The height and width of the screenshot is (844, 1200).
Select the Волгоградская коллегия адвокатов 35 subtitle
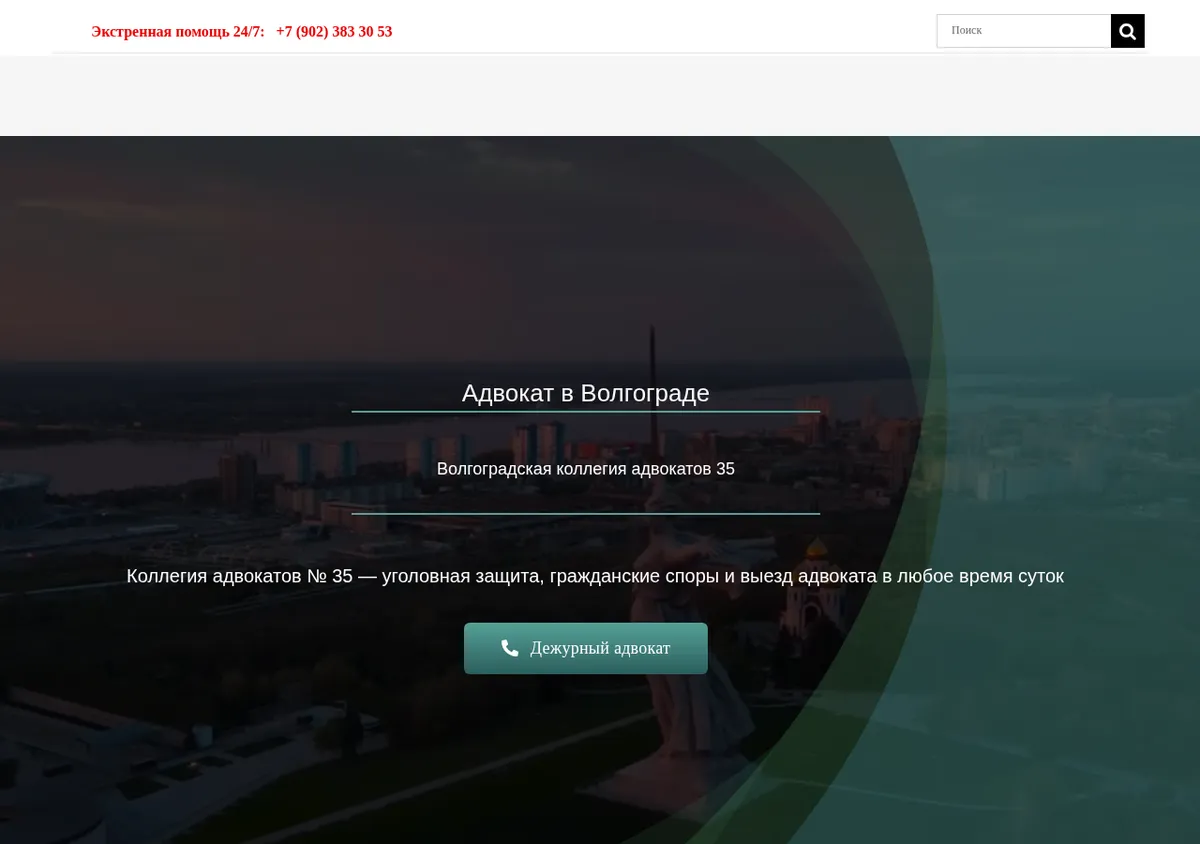pyautogui.click(x=586, y=469)
